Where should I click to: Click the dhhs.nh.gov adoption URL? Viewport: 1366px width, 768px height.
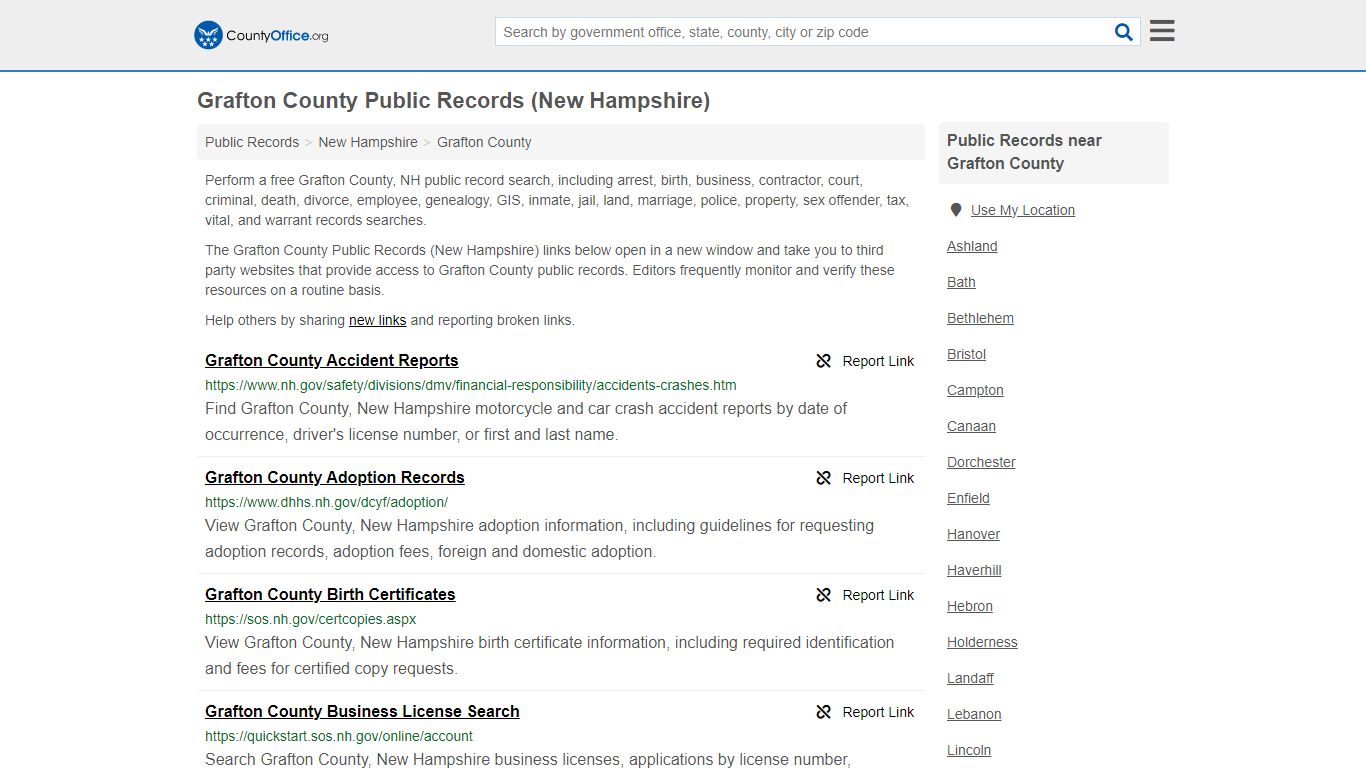326,502
